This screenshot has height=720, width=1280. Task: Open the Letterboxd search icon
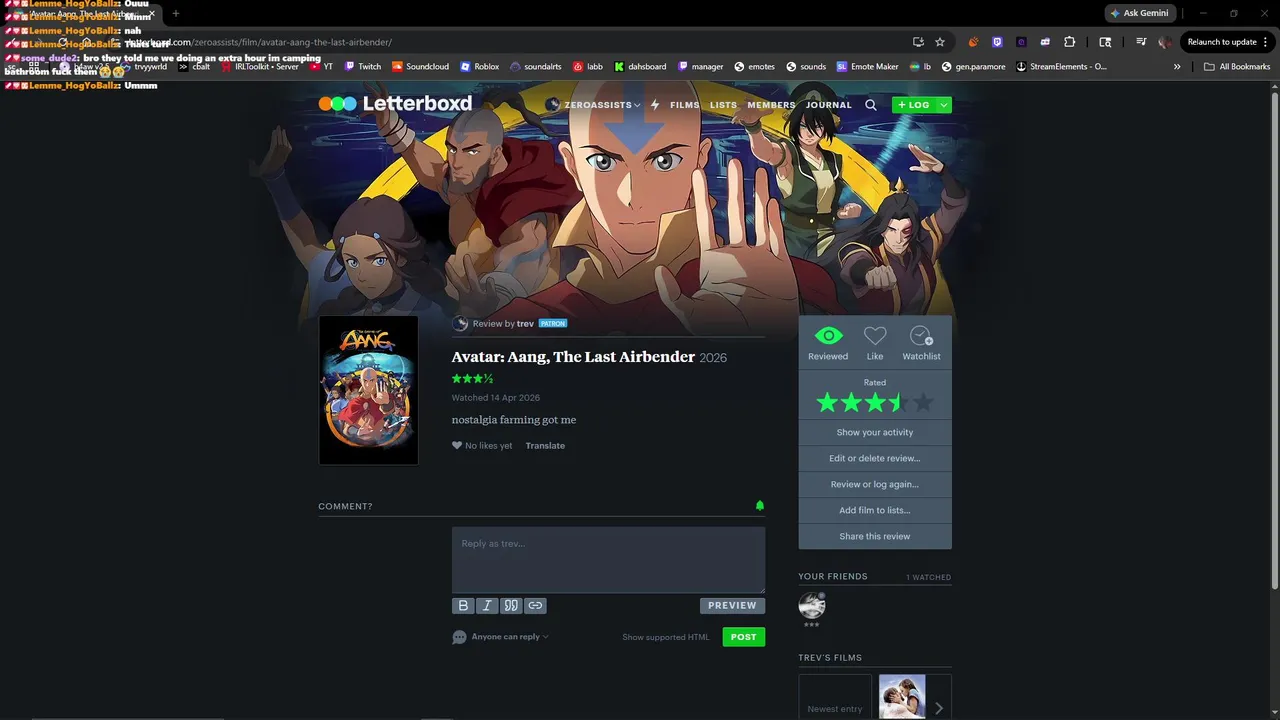point(871,105)
